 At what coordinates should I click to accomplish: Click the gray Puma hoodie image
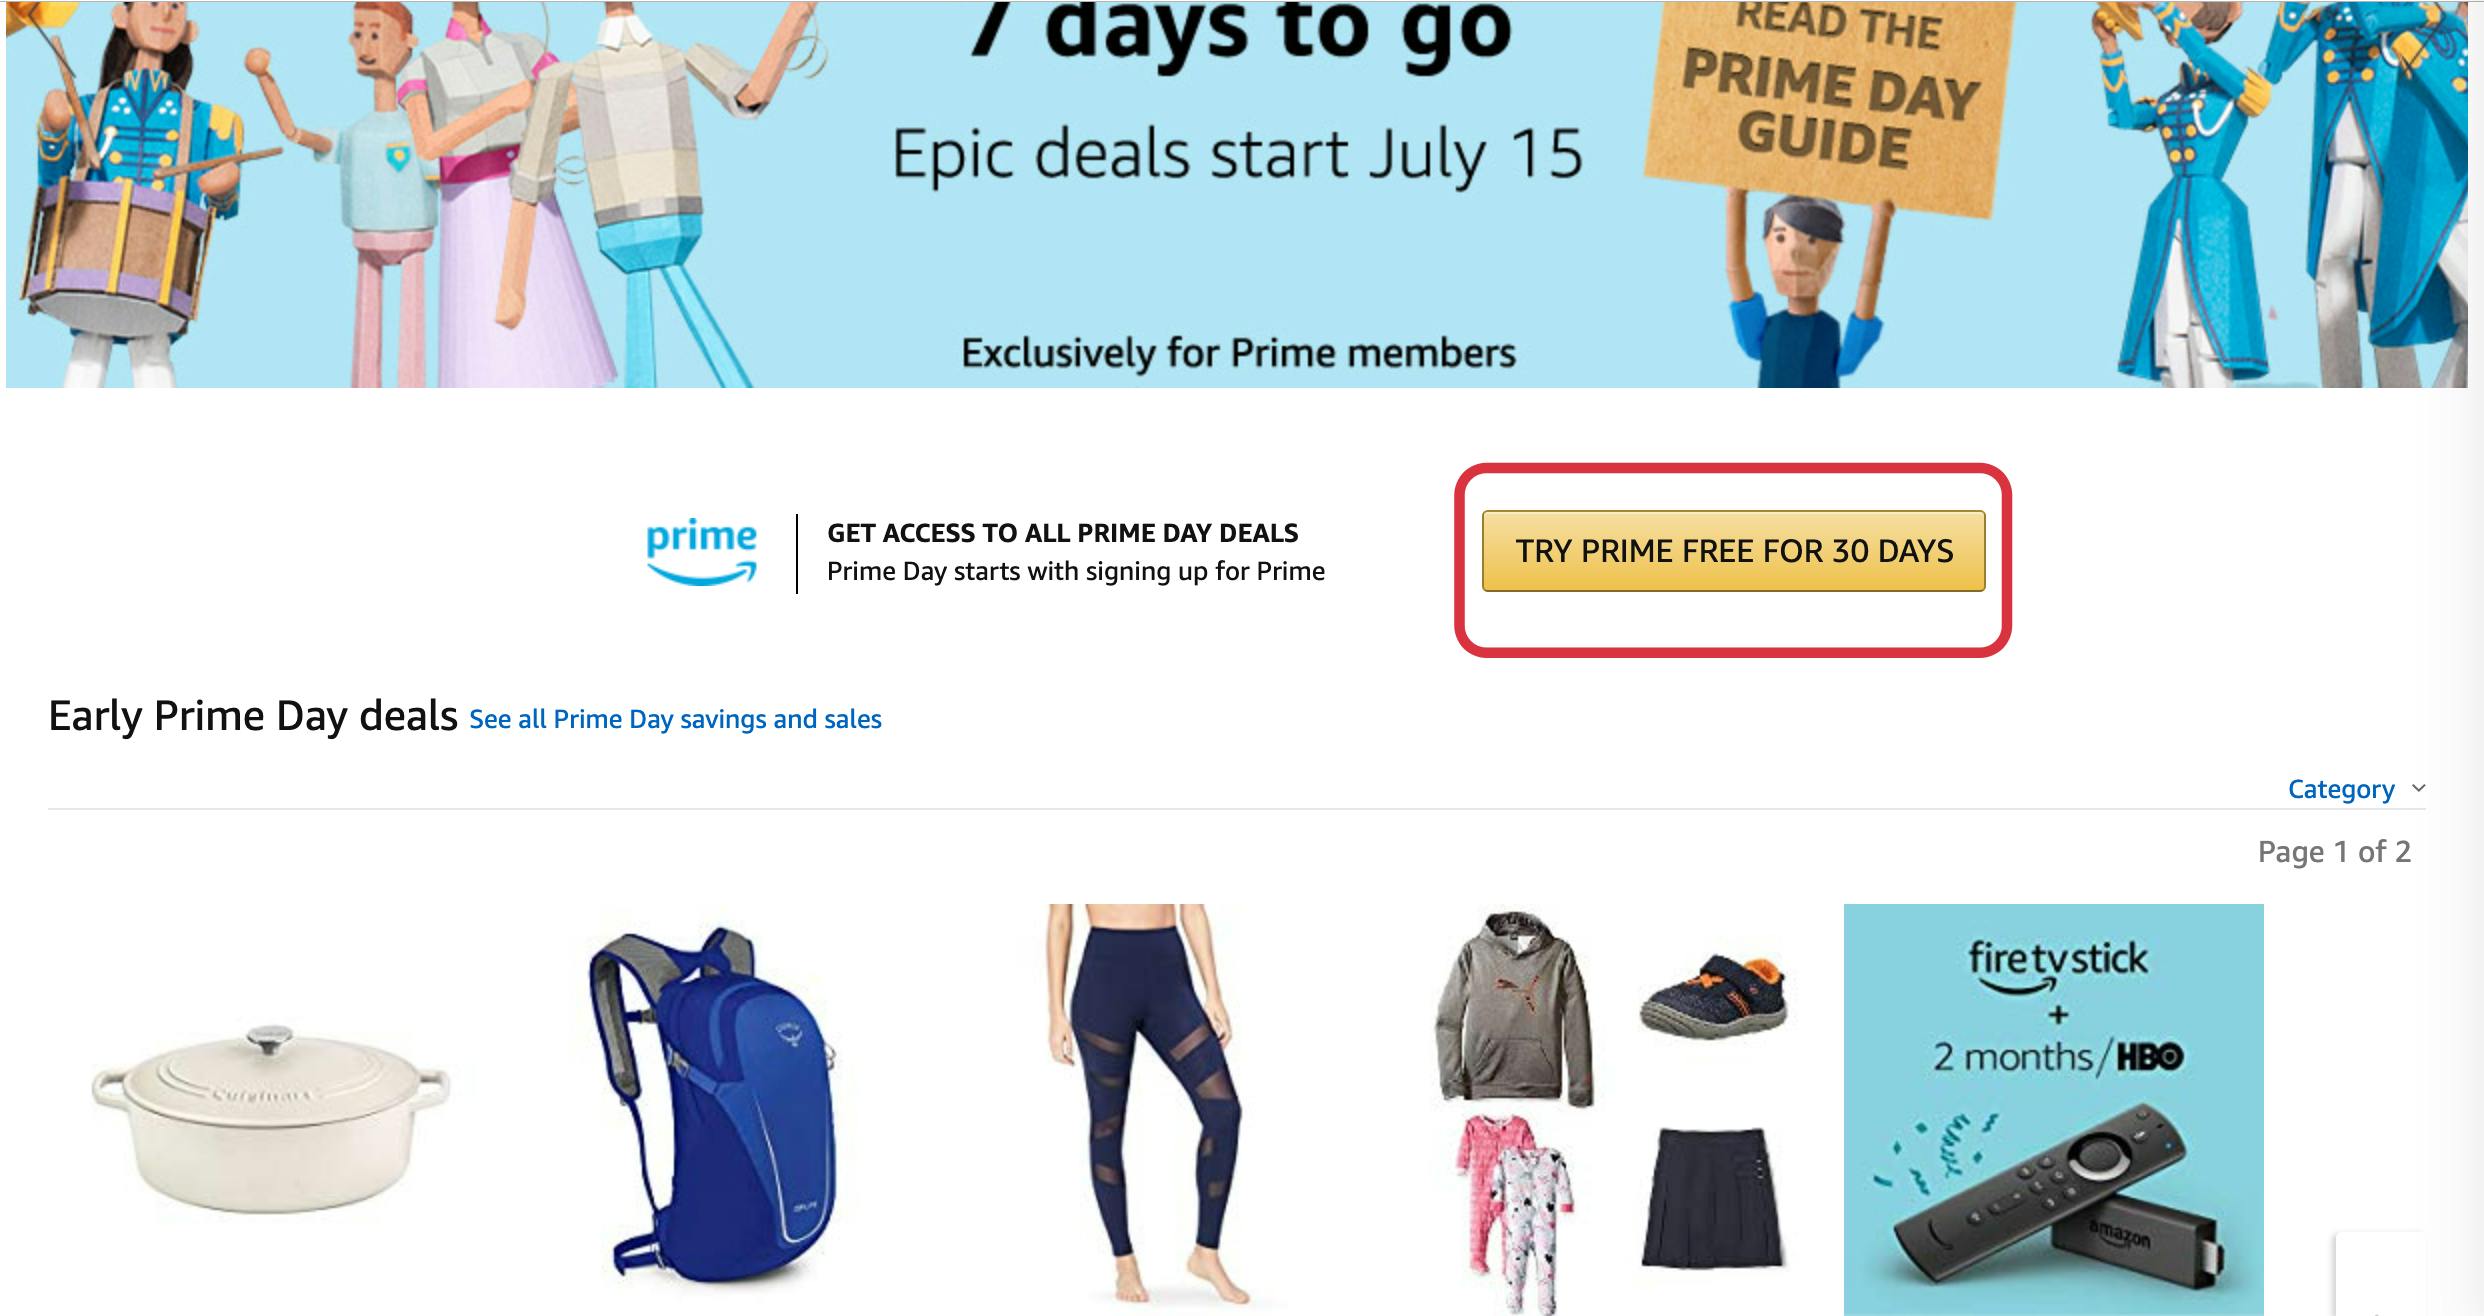1513,1009
